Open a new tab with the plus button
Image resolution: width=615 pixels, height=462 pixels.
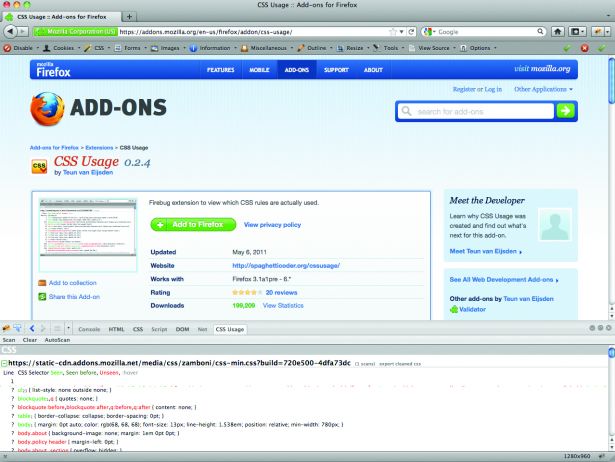coord(129,16)
